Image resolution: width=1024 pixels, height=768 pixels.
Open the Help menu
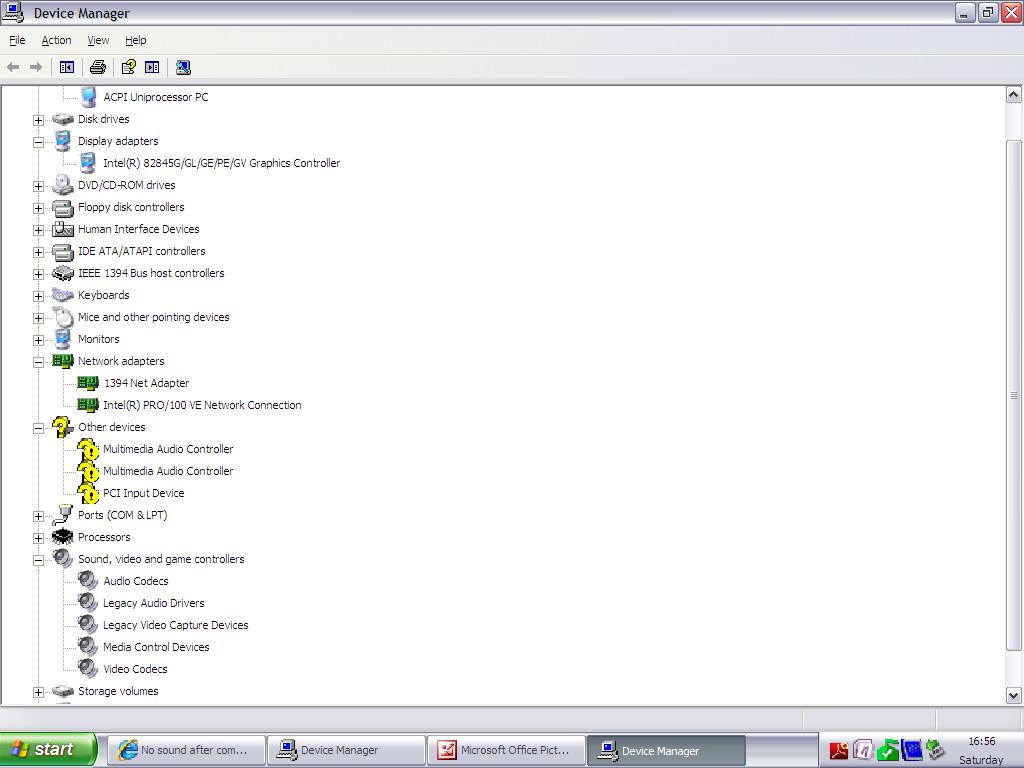point(136,40)
